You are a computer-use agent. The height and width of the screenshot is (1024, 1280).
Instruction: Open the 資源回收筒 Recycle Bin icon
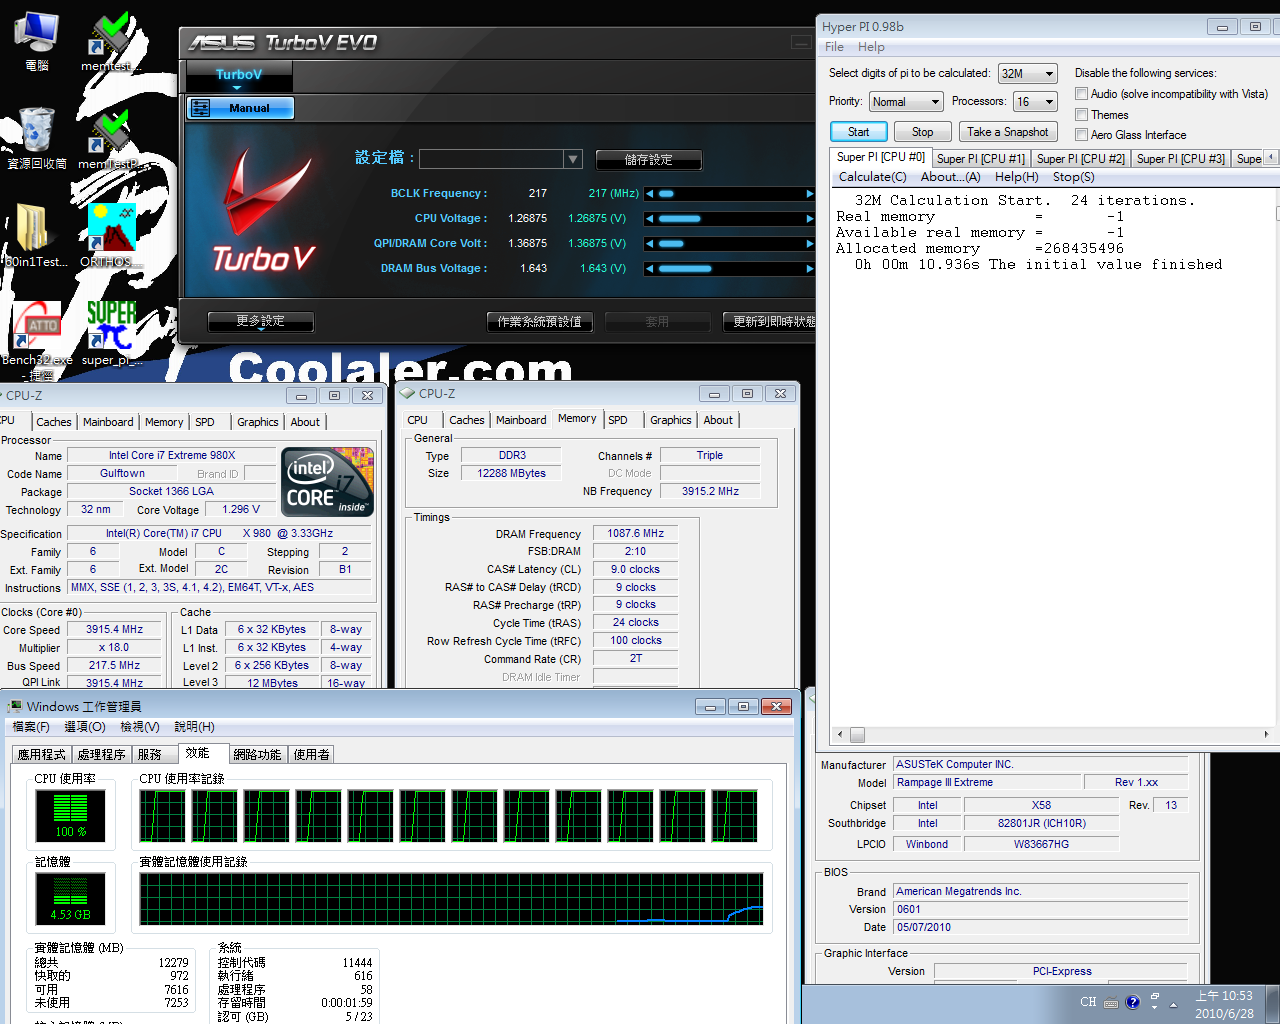click(x=37, y=137)
